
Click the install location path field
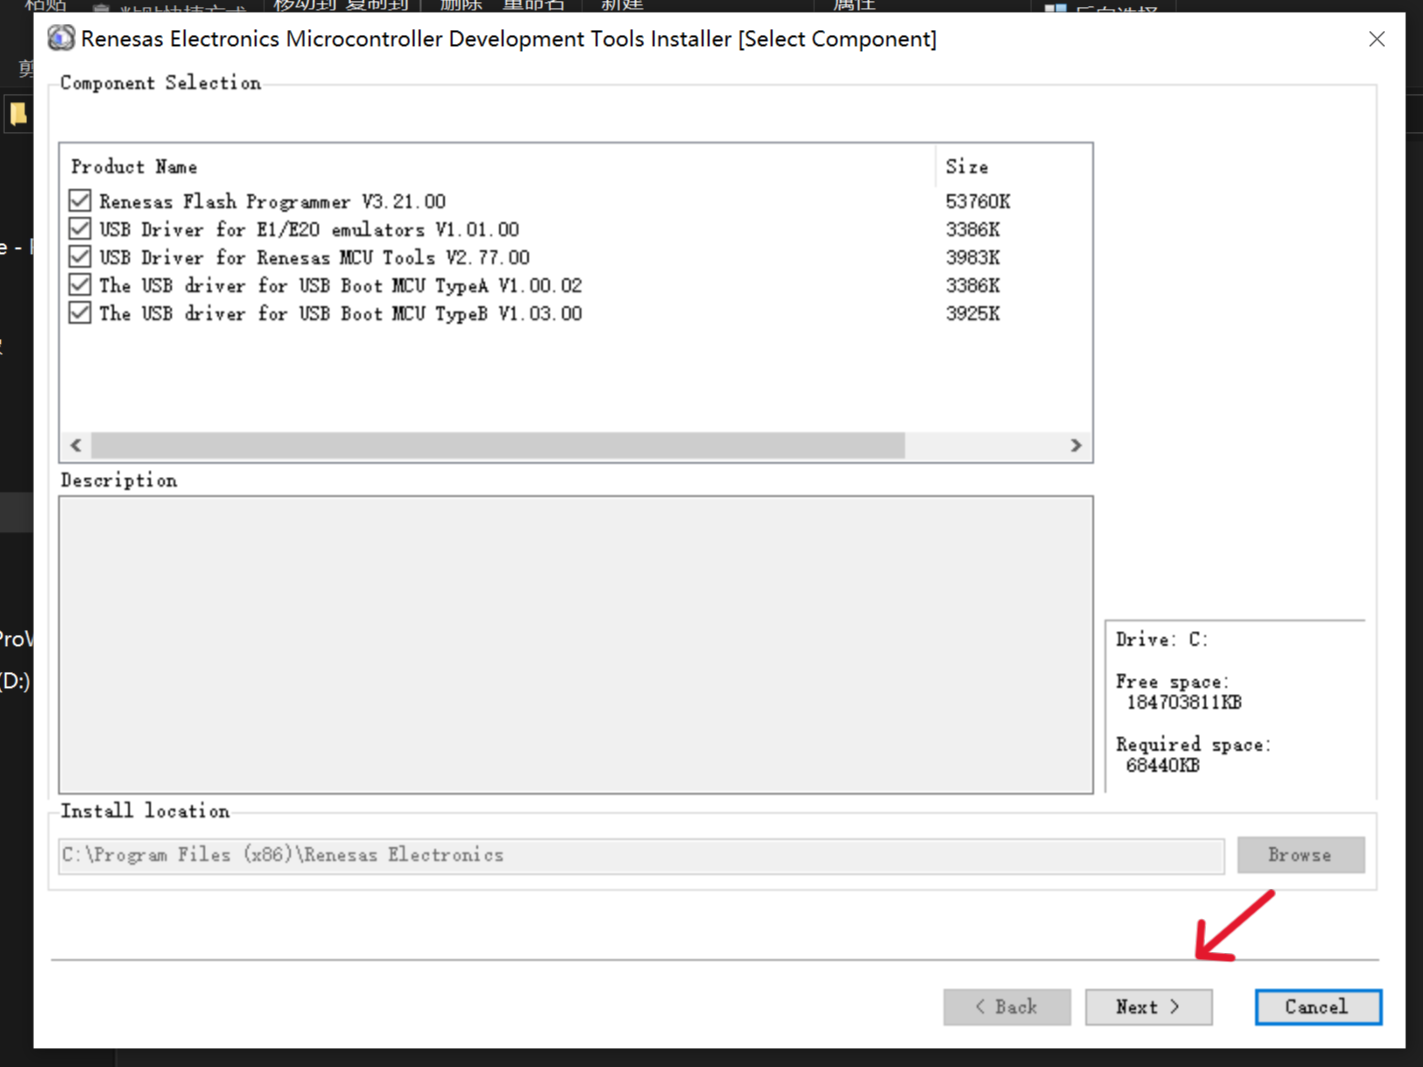(641, 855)
